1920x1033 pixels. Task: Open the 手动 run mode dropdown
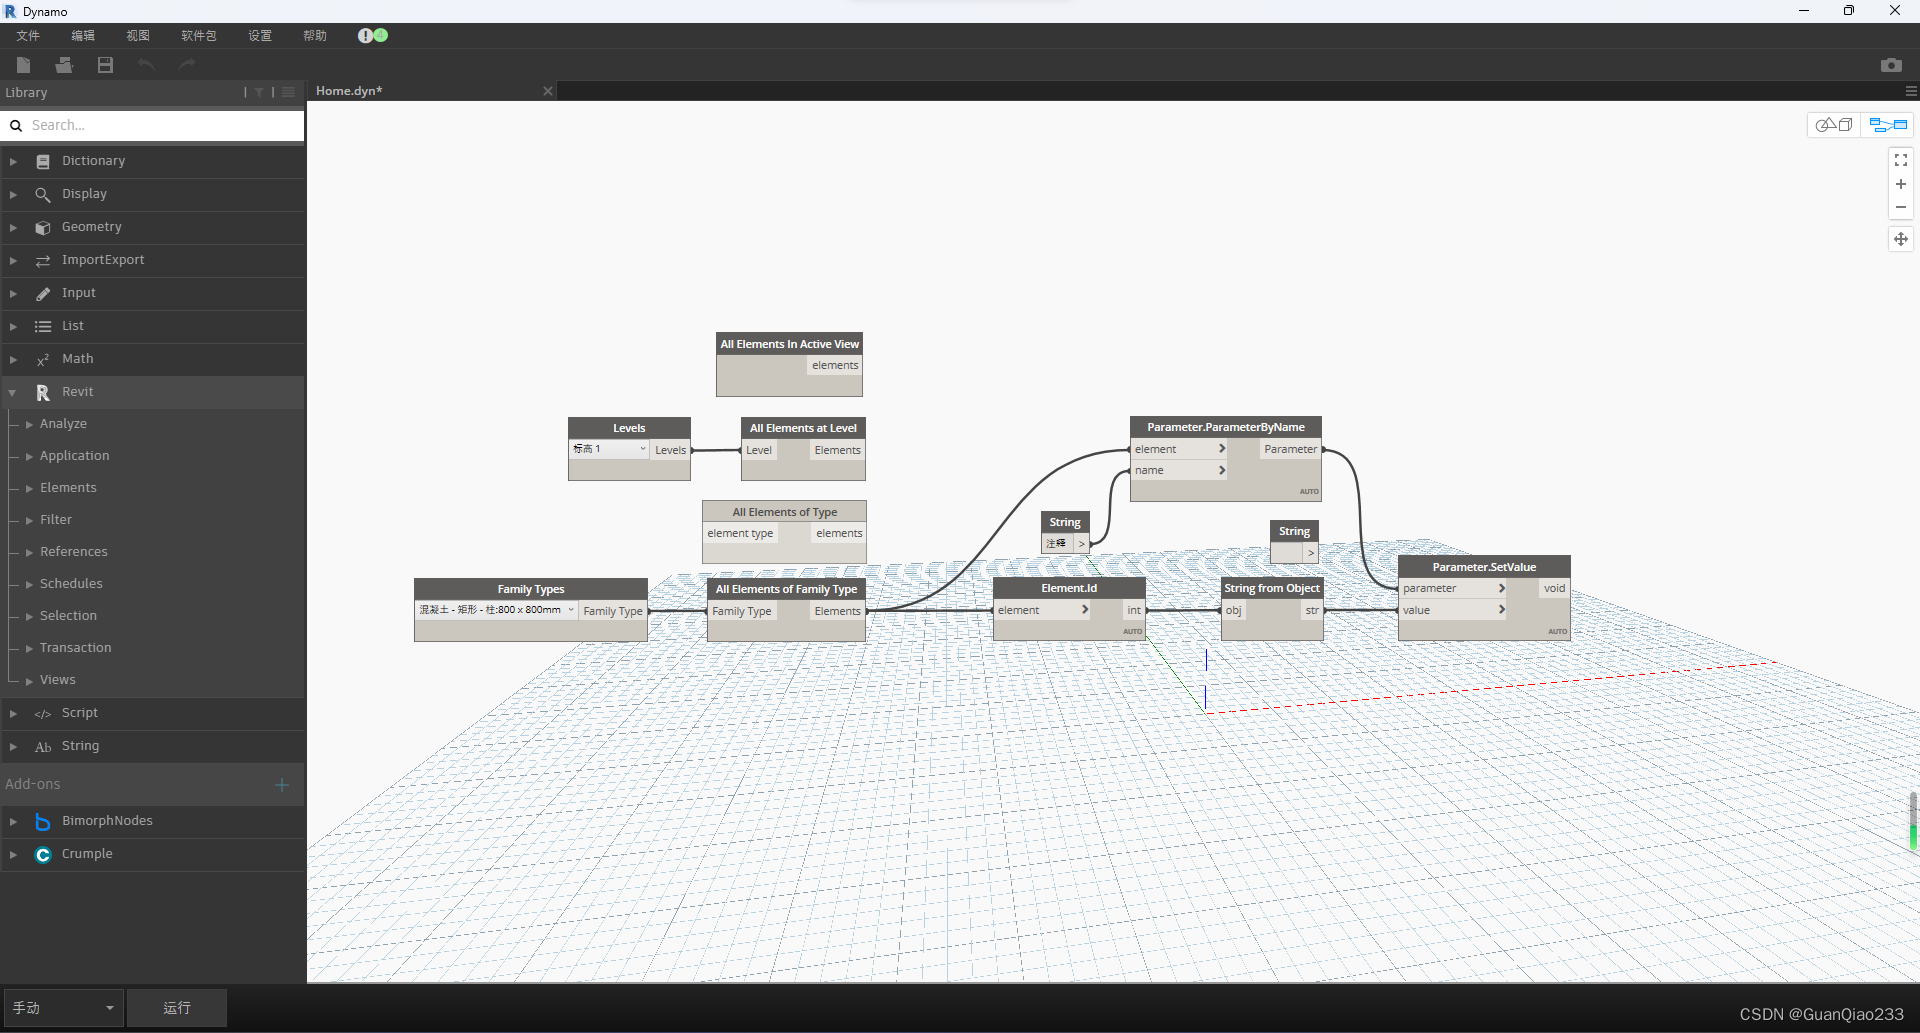(62, 1007)
